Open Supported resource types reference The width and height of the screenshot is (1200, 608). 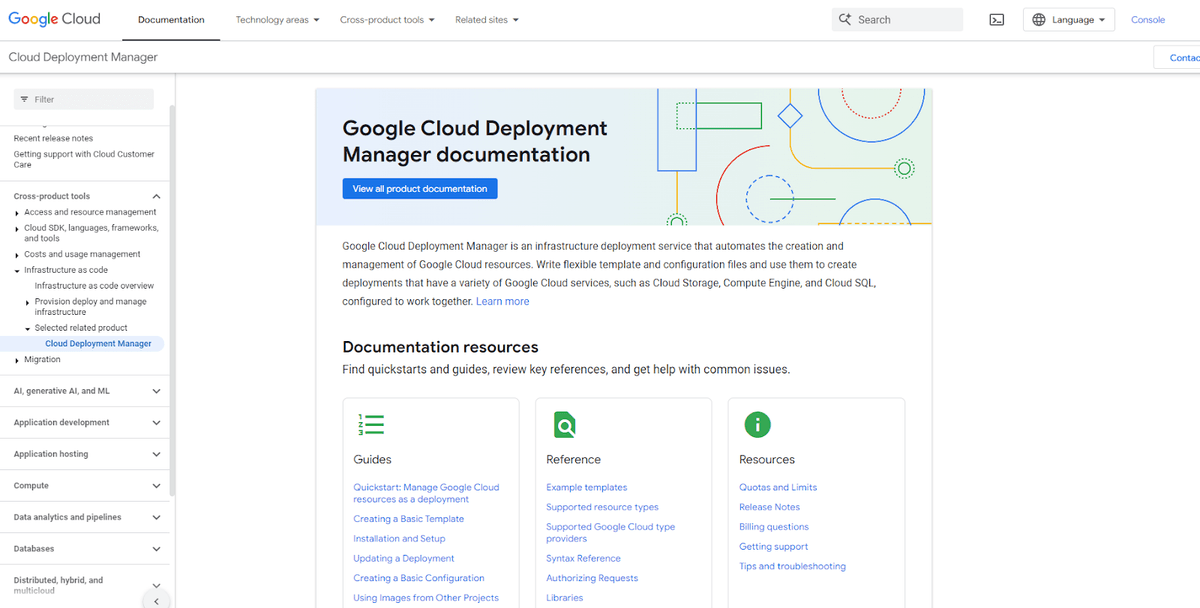(602, 507)
